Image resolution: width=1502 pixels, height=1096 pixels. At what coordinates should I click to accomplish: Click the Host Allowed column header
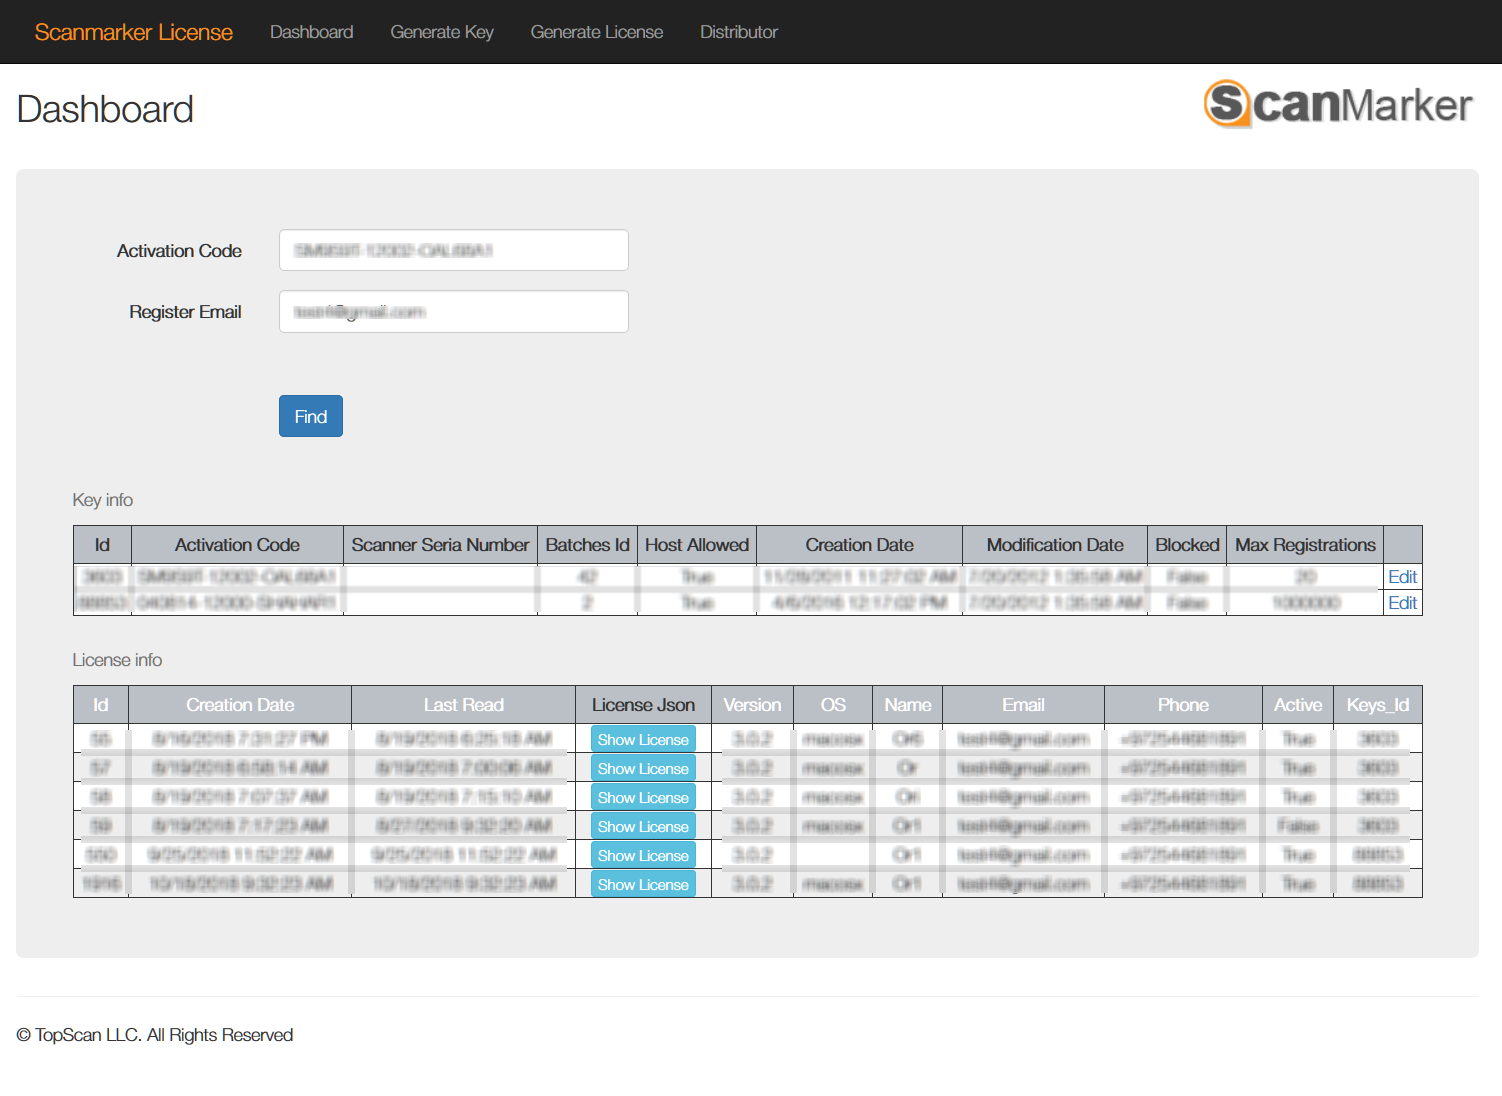697,545
